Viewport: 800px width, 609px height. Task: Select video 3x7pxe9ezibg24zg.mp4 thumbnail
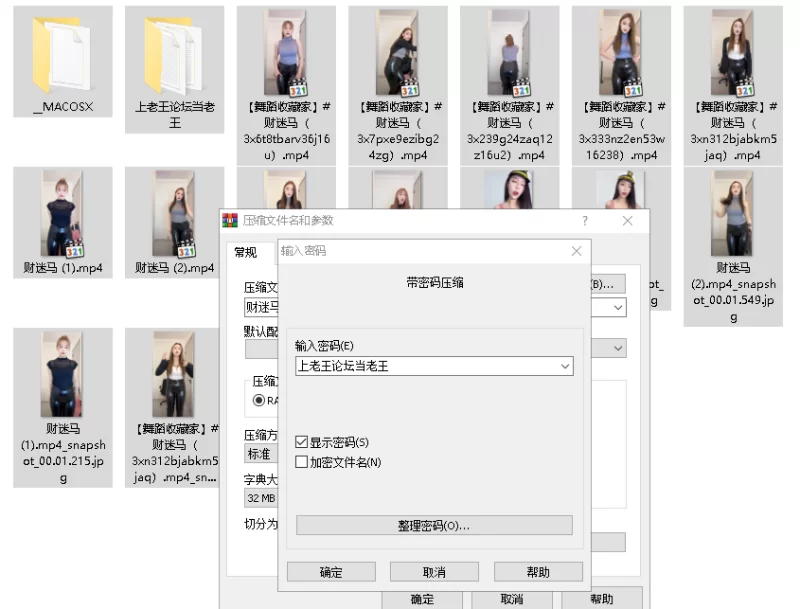(x=397, y=53)
